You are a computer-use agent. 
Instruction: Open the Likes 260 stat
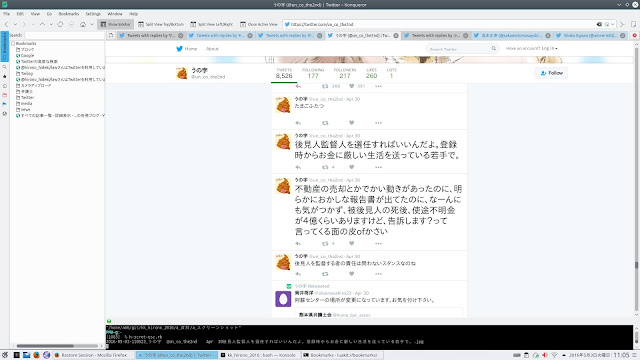click(371, 73)
